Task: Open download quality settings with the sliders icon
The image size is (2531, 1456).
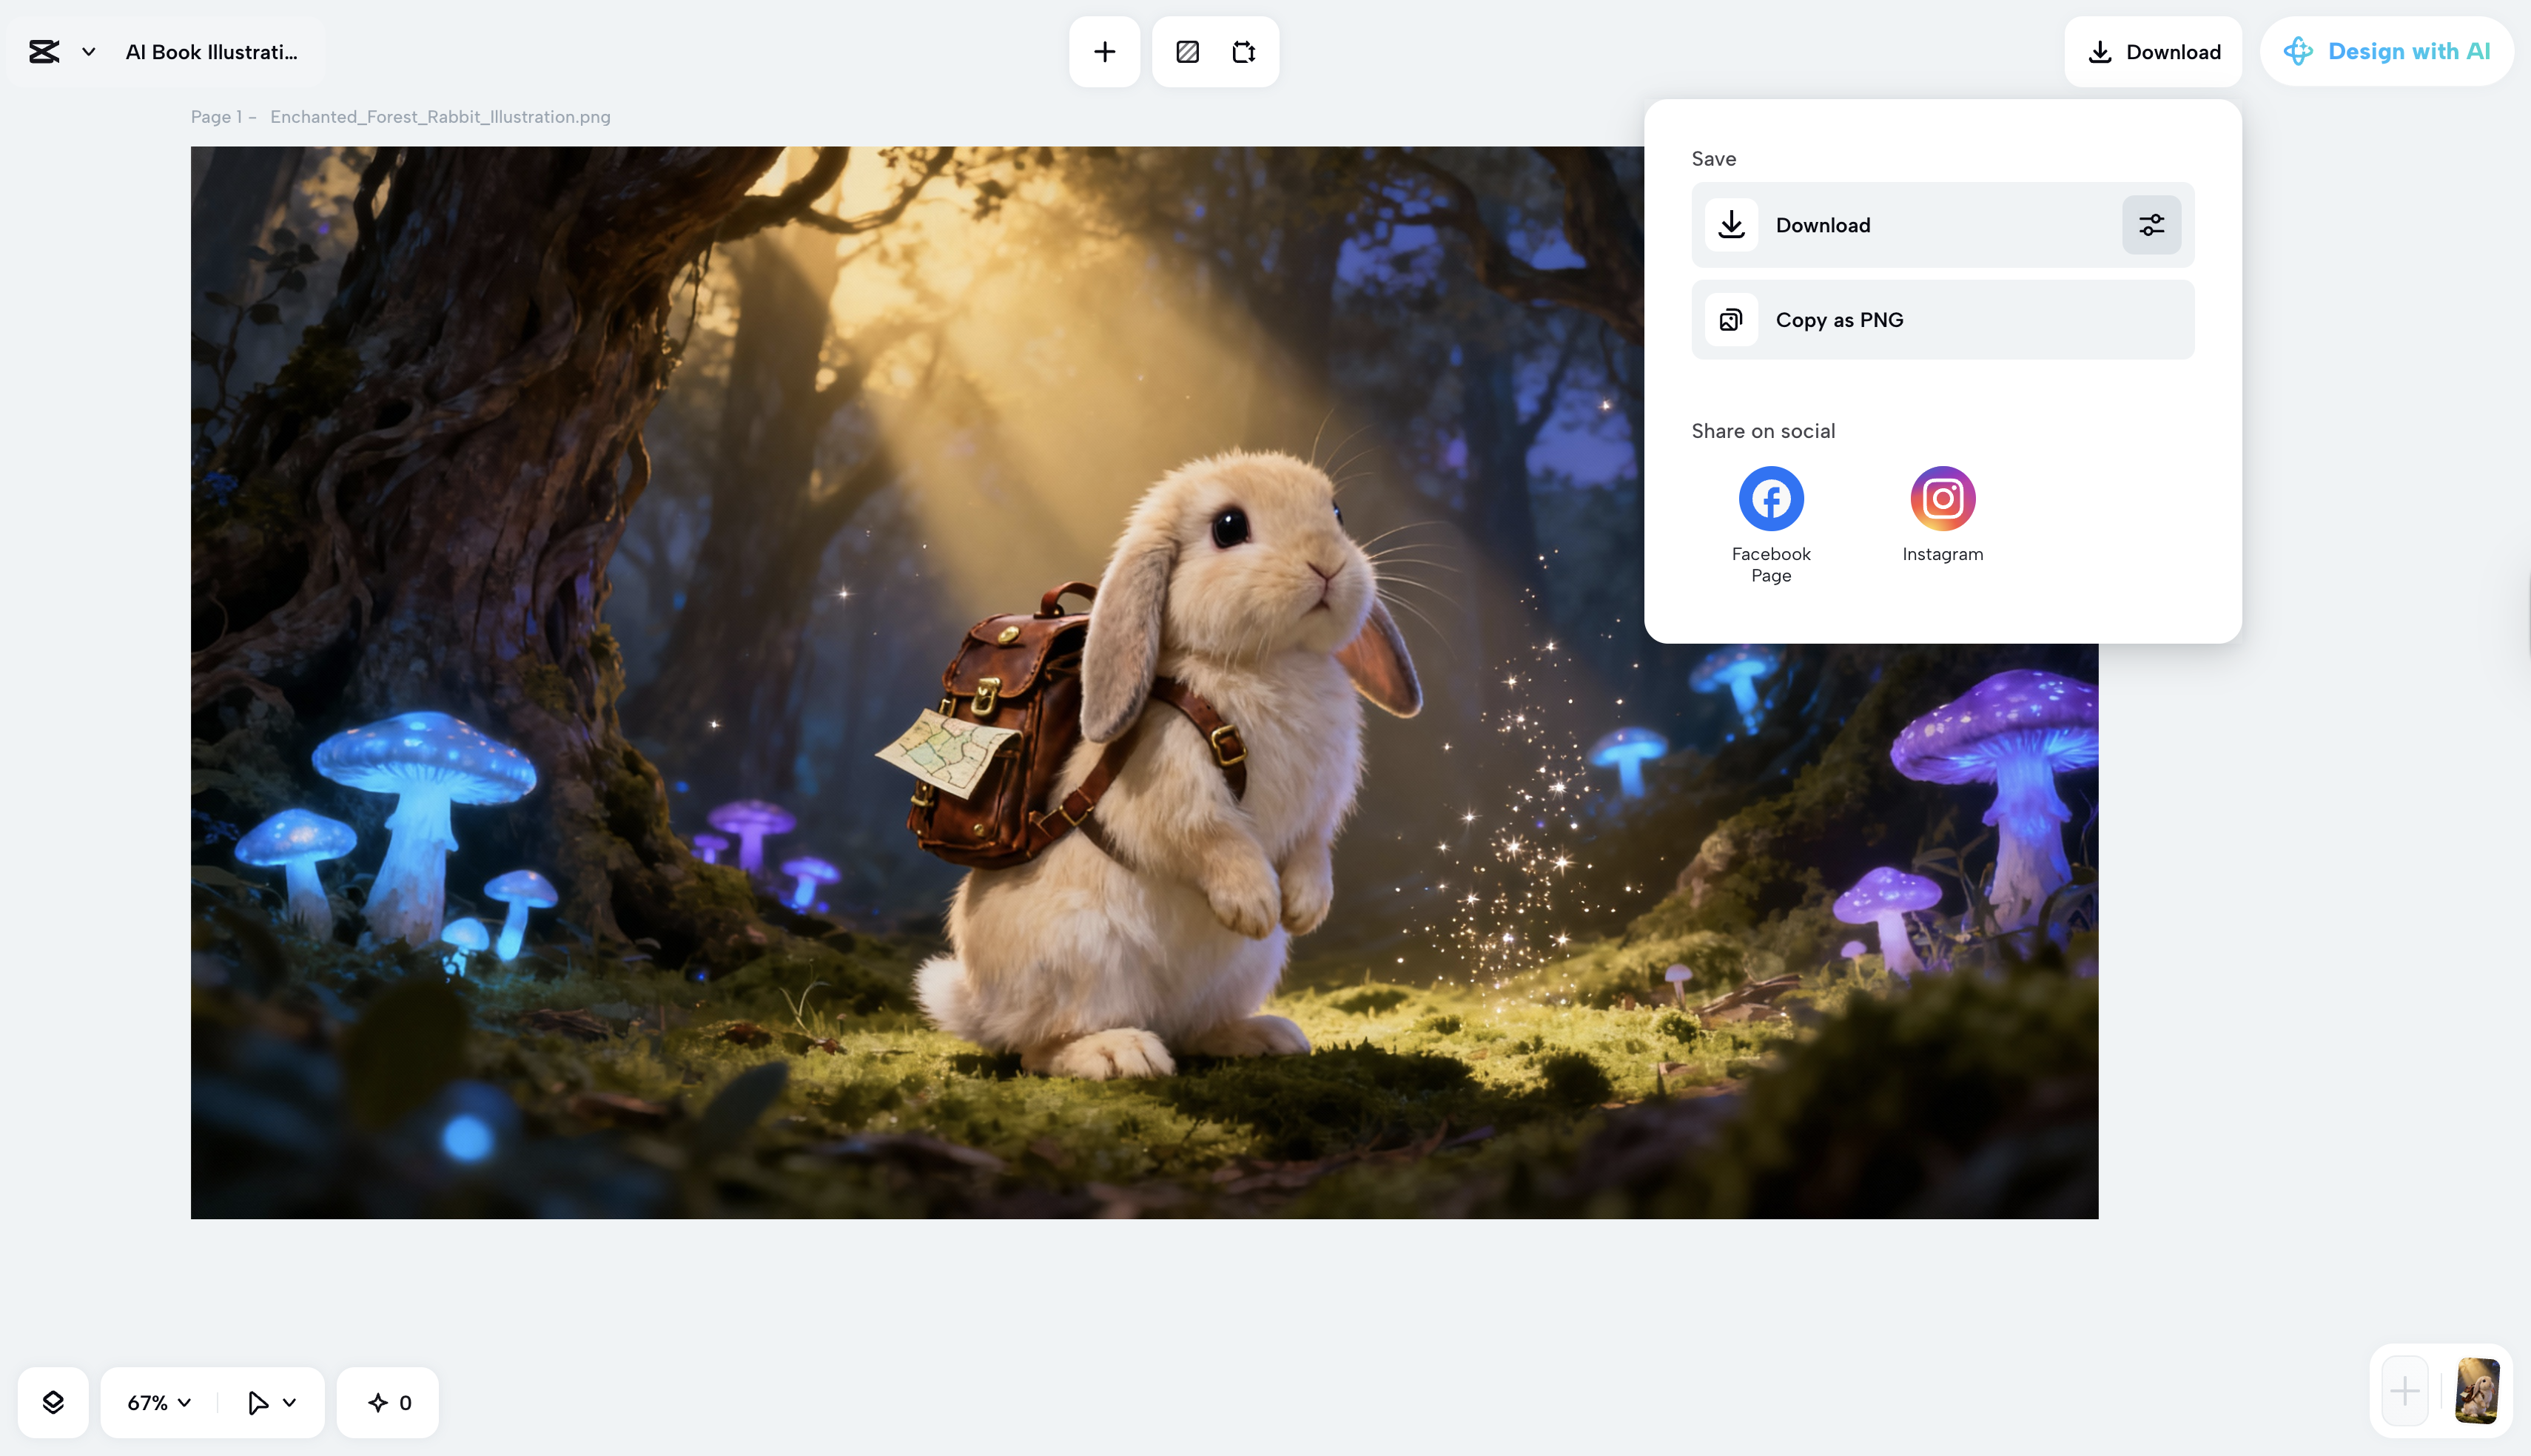Action: [2151, 224]
